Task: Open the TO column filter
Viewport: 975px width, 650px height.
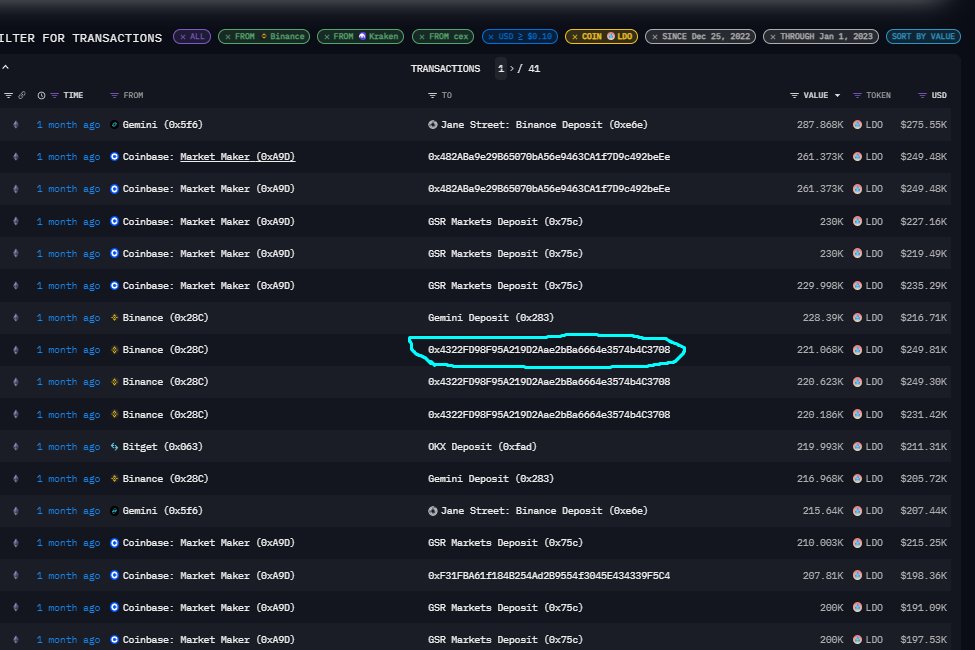Action: [x=432, y=95]
